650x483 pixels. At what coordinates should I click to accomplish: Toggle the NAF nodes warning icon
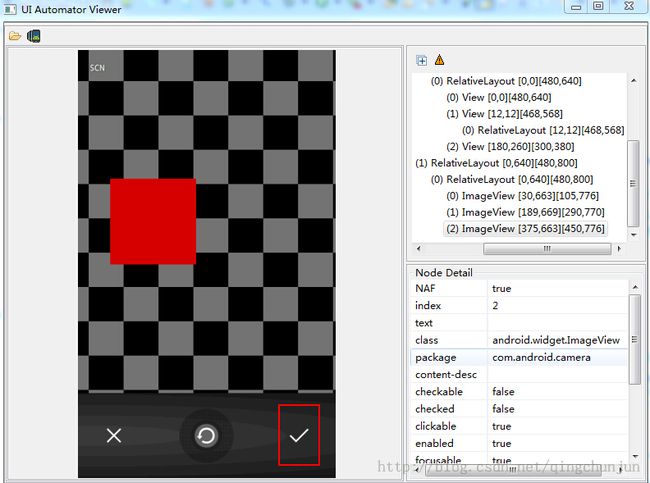[439, 60]
